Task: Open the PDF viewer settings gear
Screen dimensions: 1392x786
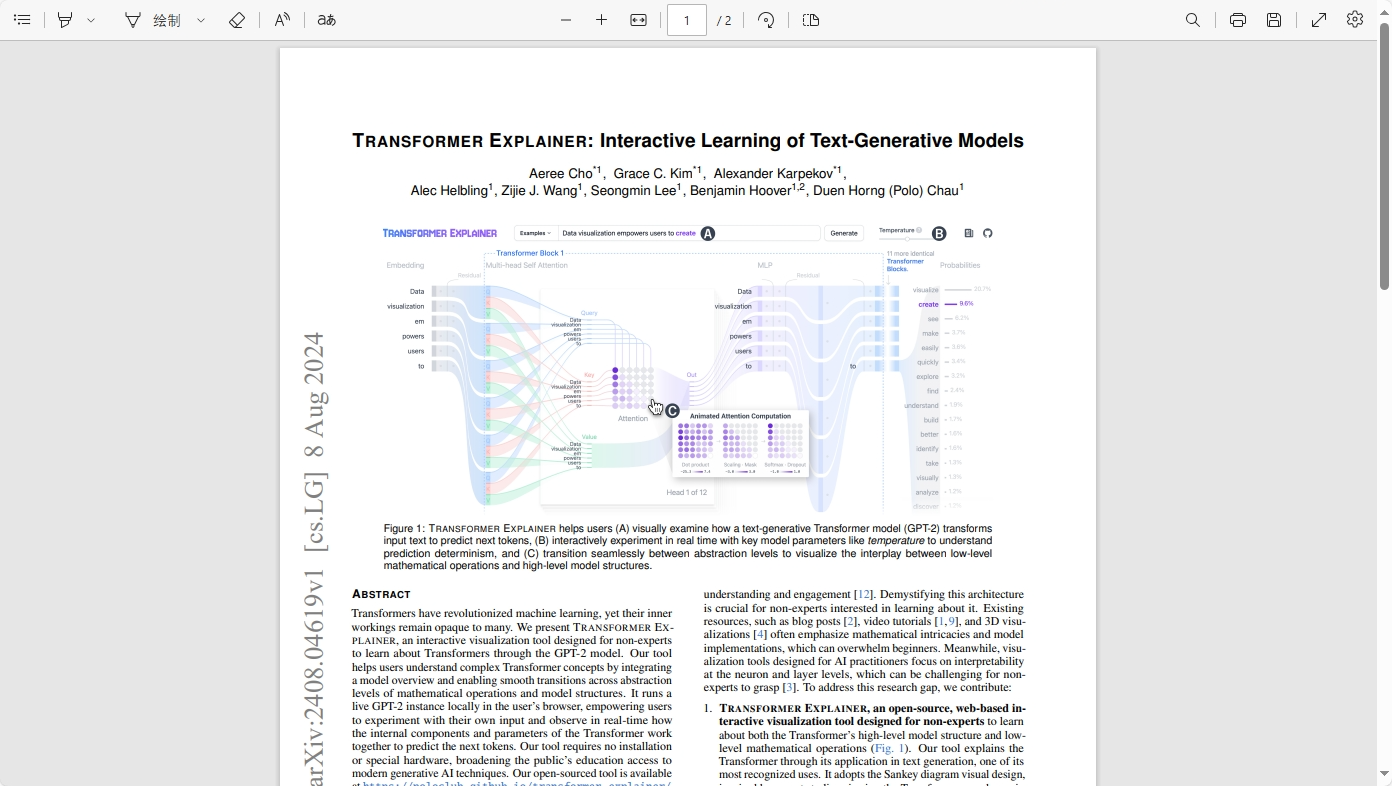Action: tap(1355, 20)
